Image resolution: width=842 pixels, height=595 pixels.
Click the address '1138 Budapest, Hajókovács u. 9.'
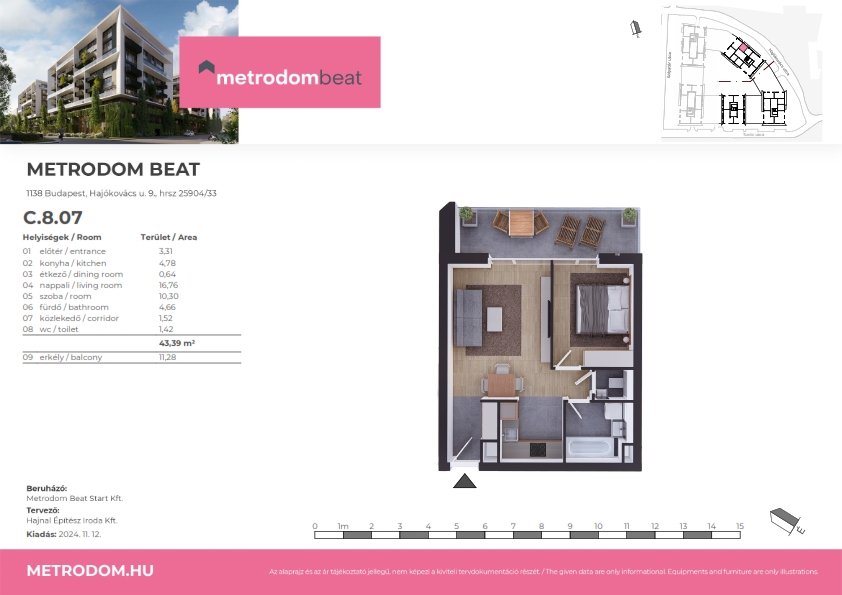click(x=91, y=193)
